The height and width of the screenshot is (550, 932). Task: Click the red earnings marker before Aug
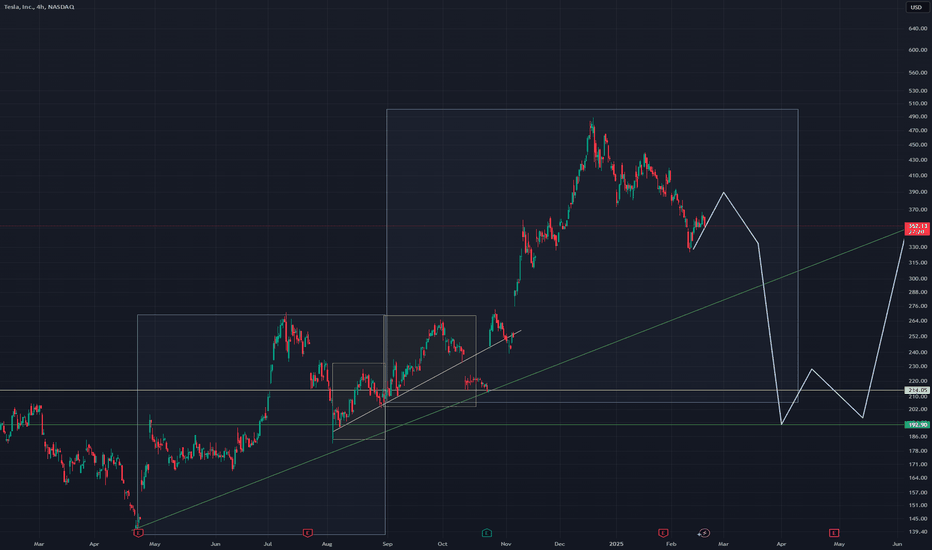(307, 533)
